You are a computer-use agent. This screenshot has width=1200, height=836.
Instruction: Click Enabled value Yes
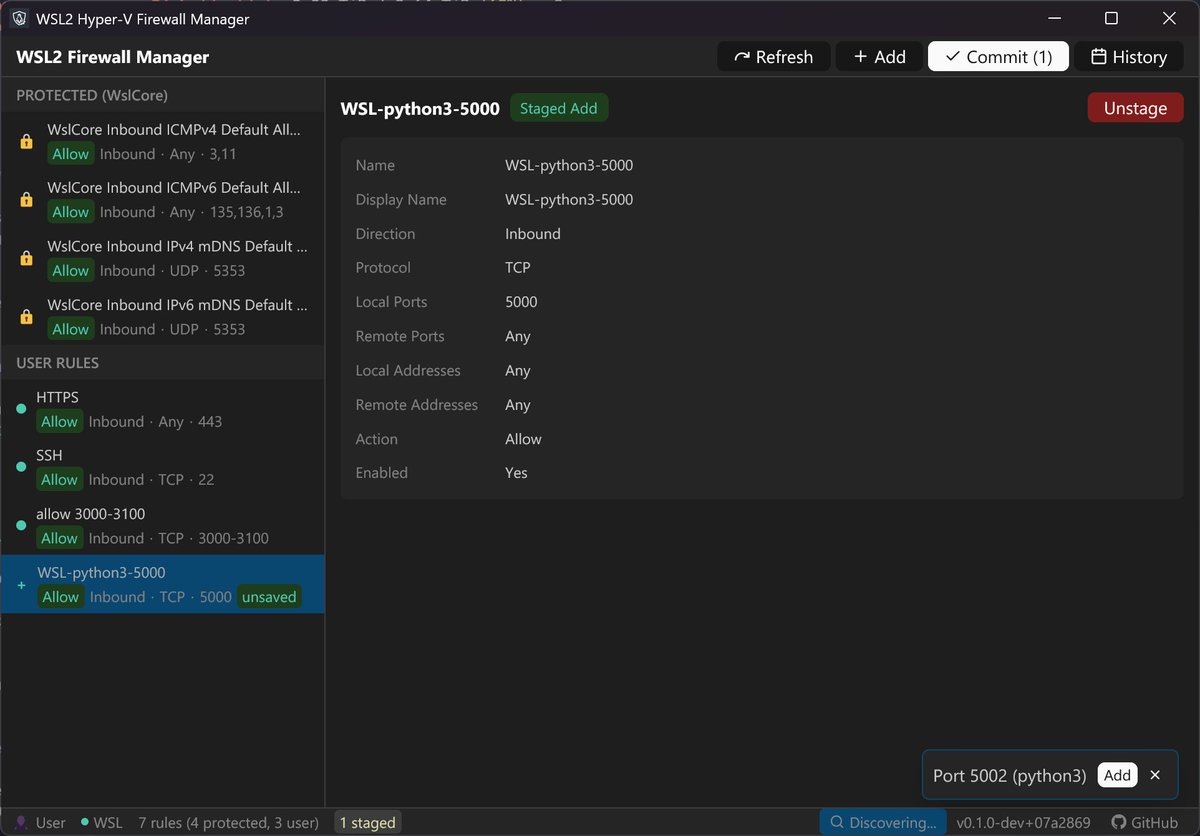[x=516, y=473]
